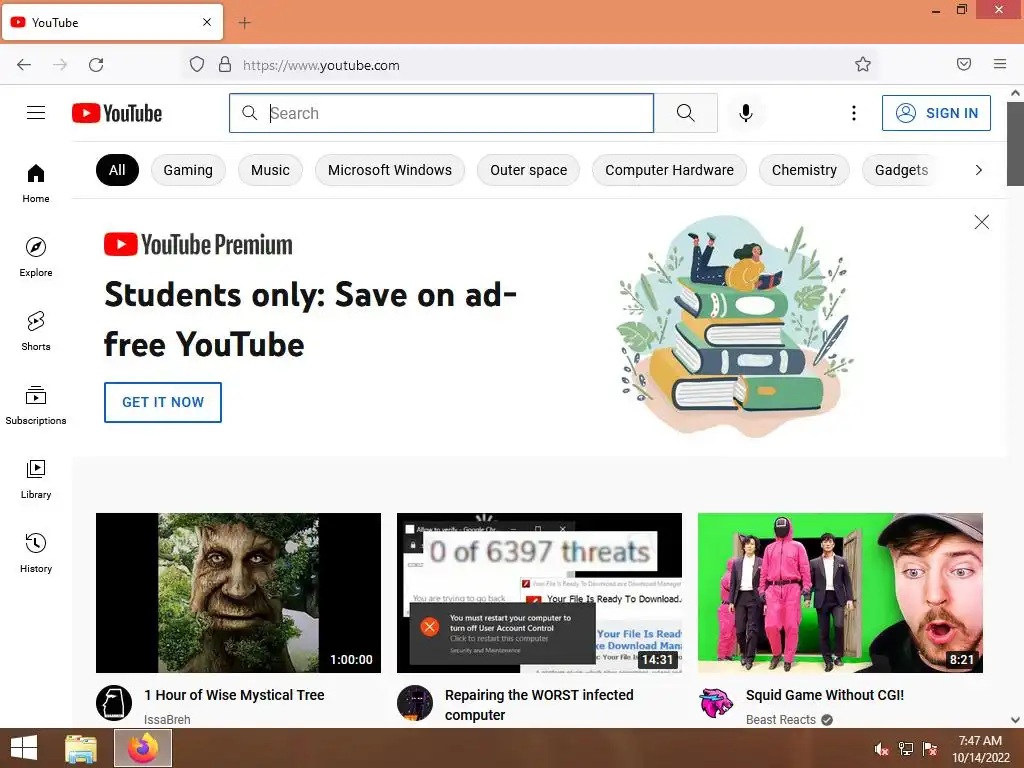Screen dimensions: 1024x768
Task: Click the site security padlock icon
Action: (x=225, y=64)
